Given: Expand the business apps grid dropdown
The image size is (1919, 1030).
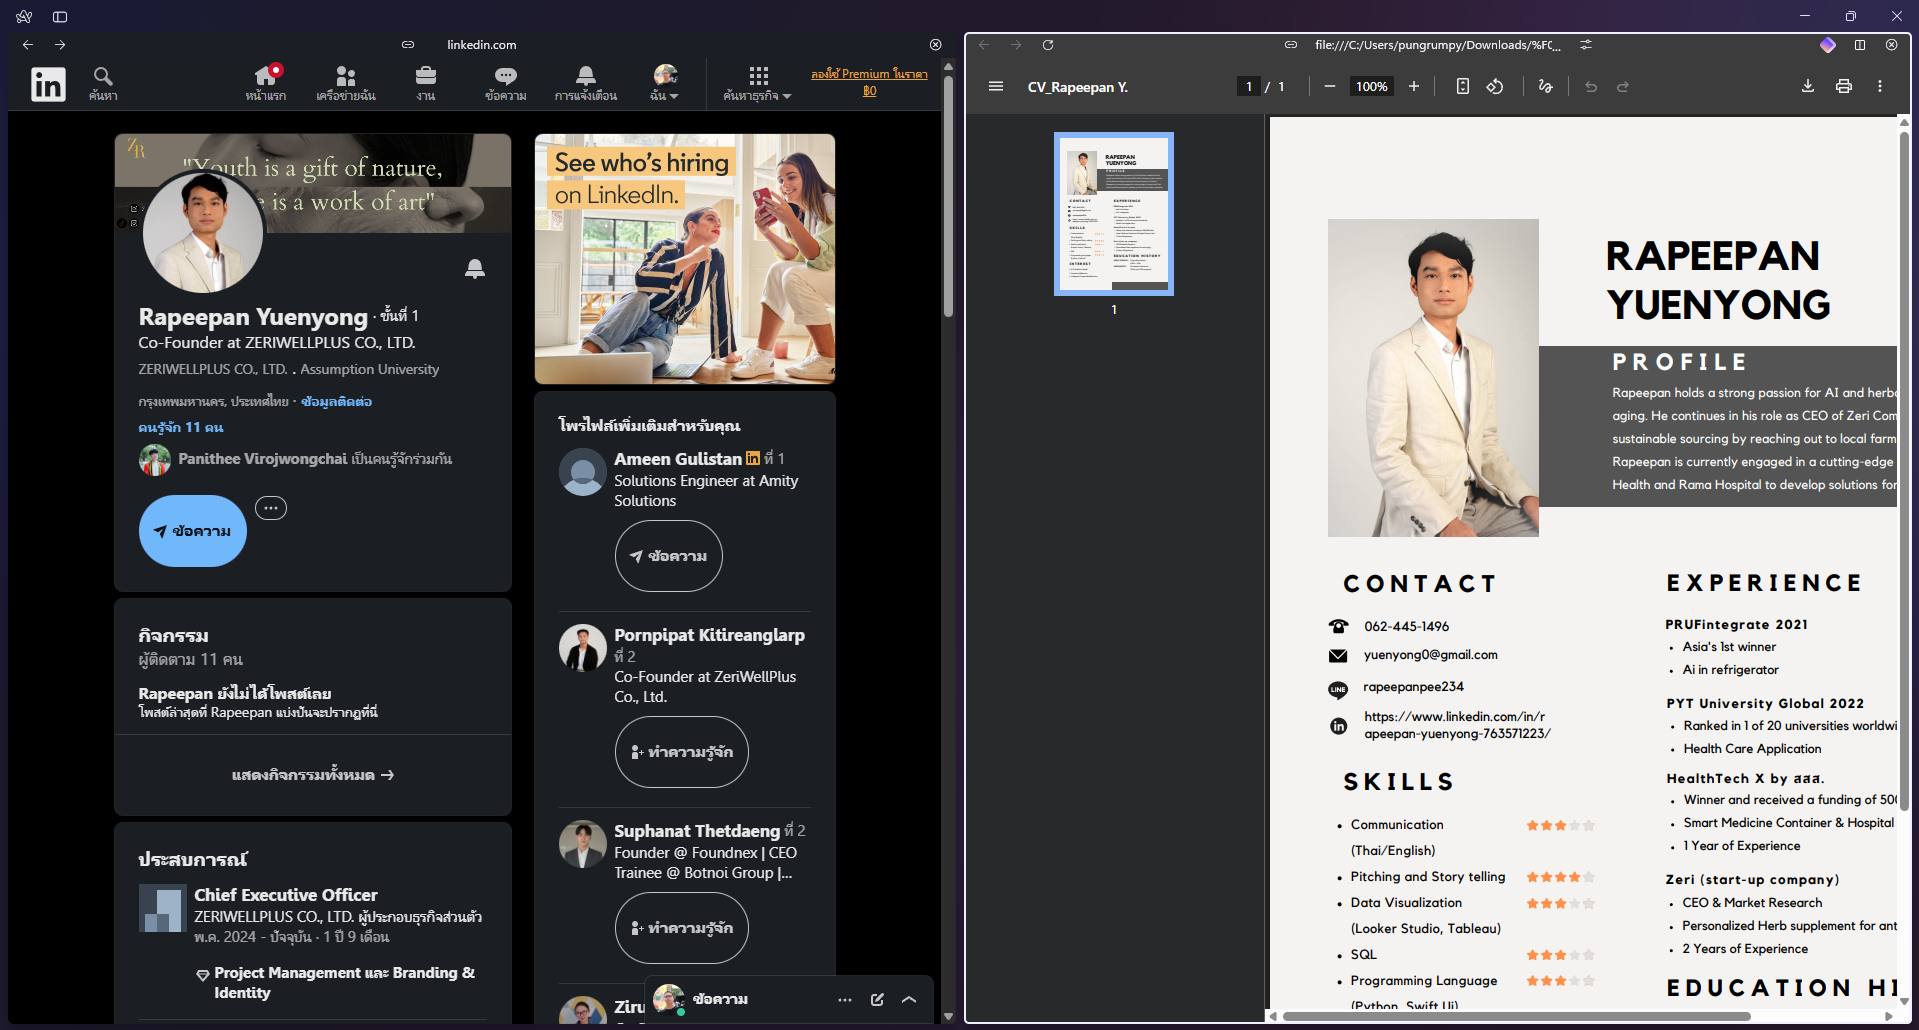Looking at the screenshot, I should (758, 83).
